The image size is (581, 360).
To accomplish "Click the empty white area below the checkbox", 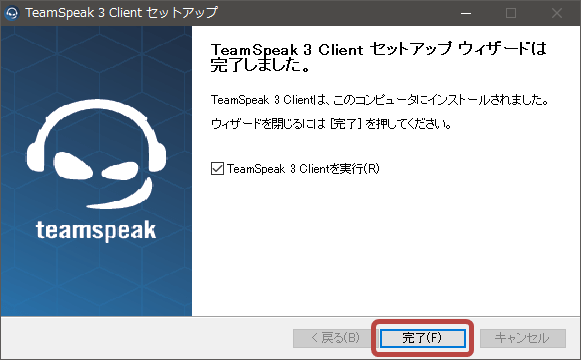I will click(385, 244).
